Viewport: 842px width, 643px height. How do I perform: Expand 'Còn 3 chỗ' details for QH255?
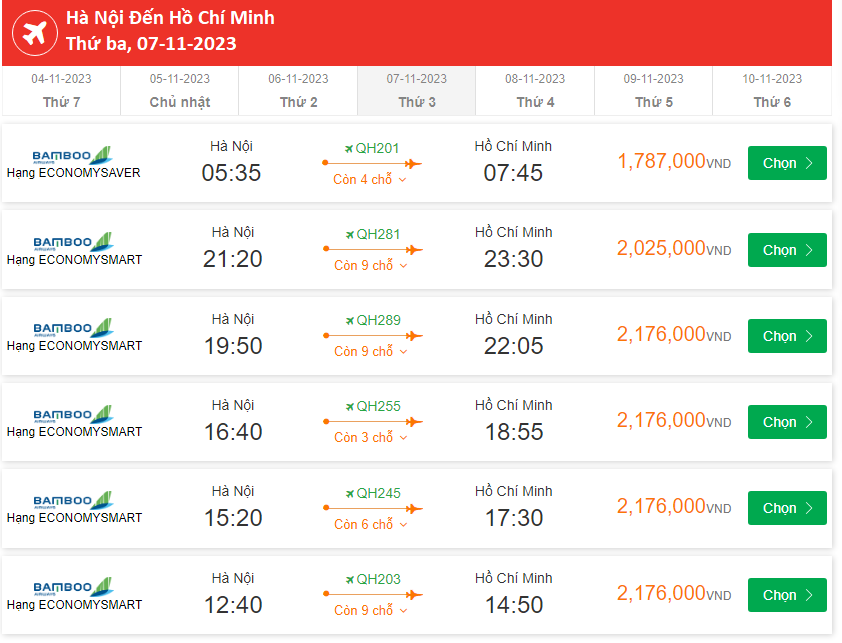pos(371,438)
